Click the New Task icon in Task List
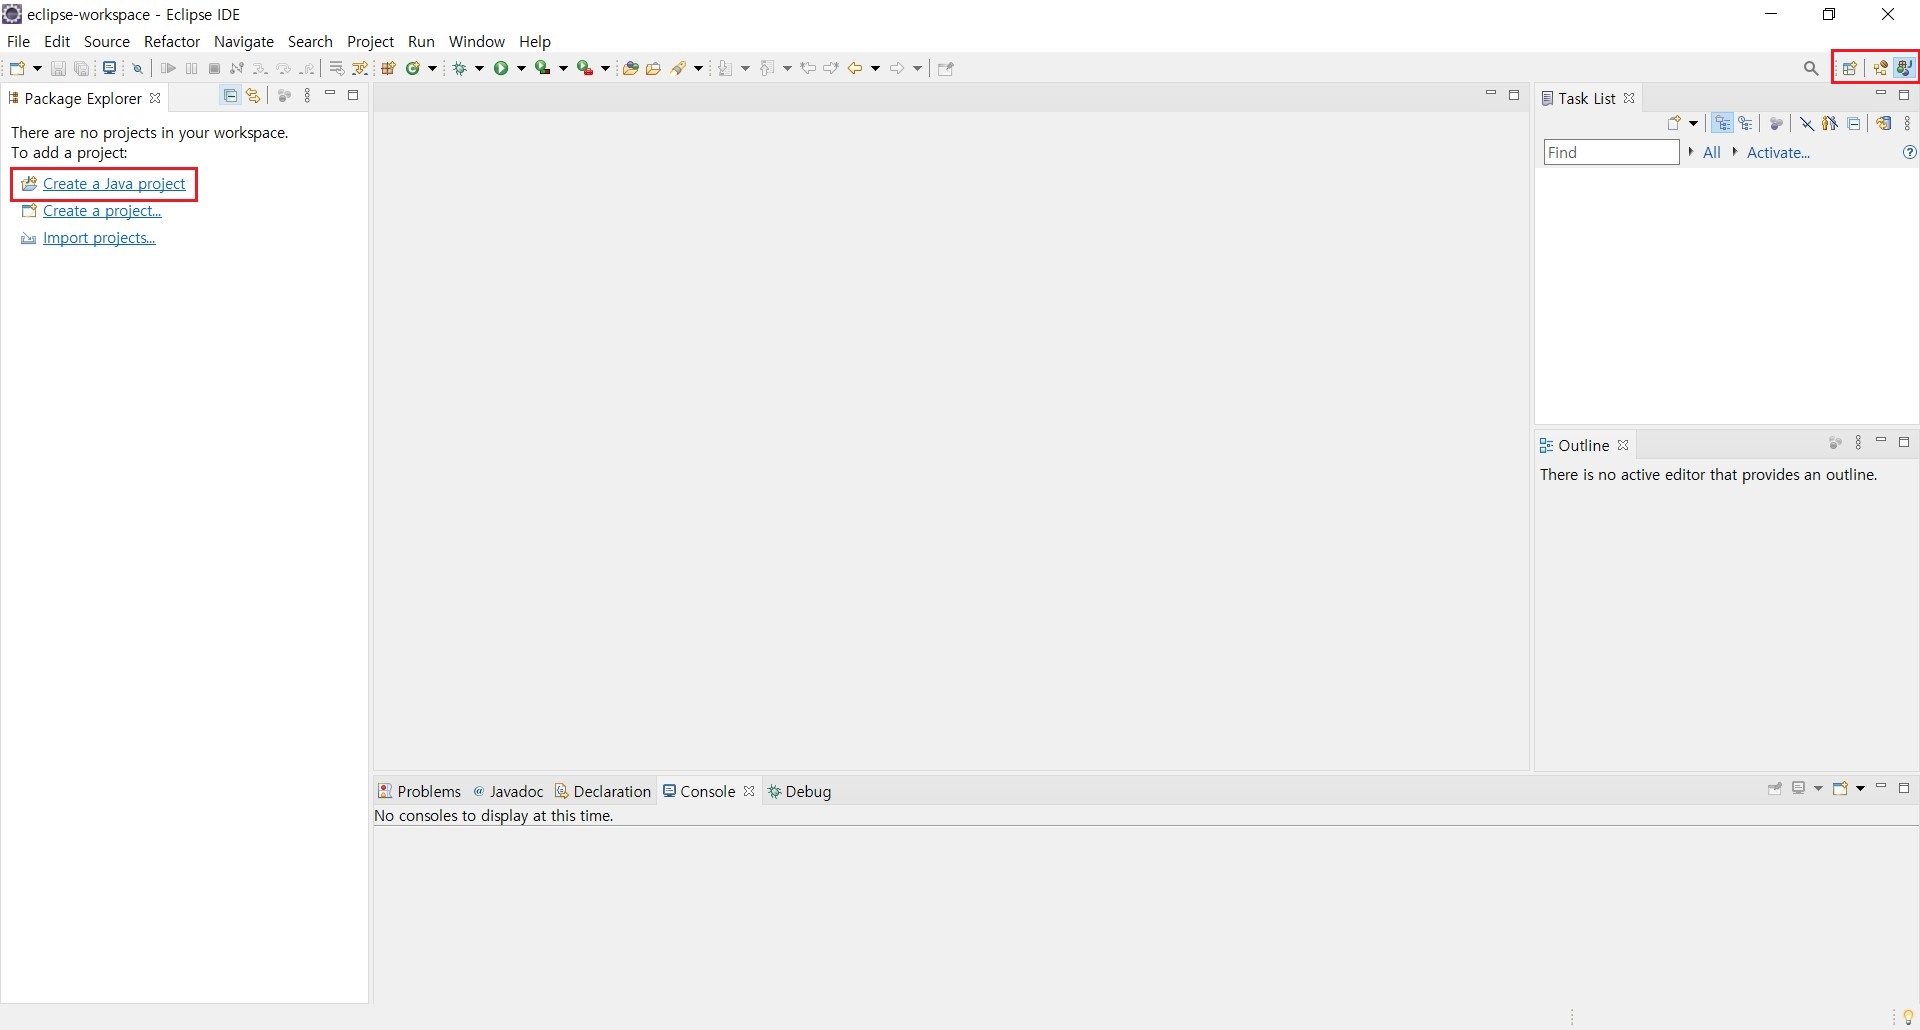 coord(1674,123)
